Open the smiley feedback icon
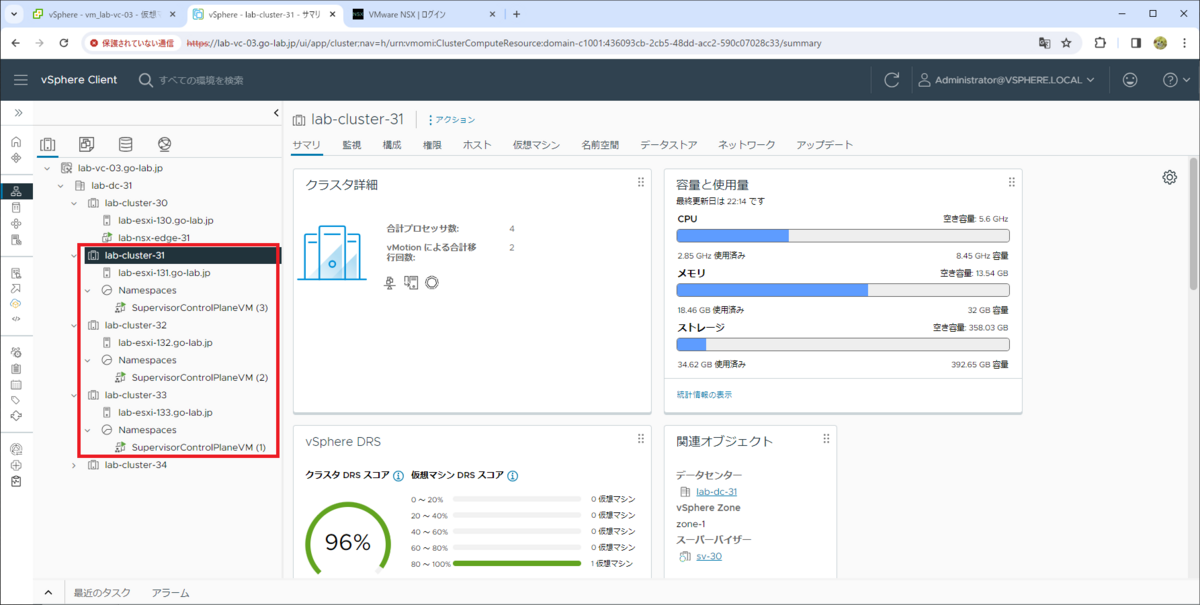This screenshot has height=605, width=1200. pos(1131,80)
